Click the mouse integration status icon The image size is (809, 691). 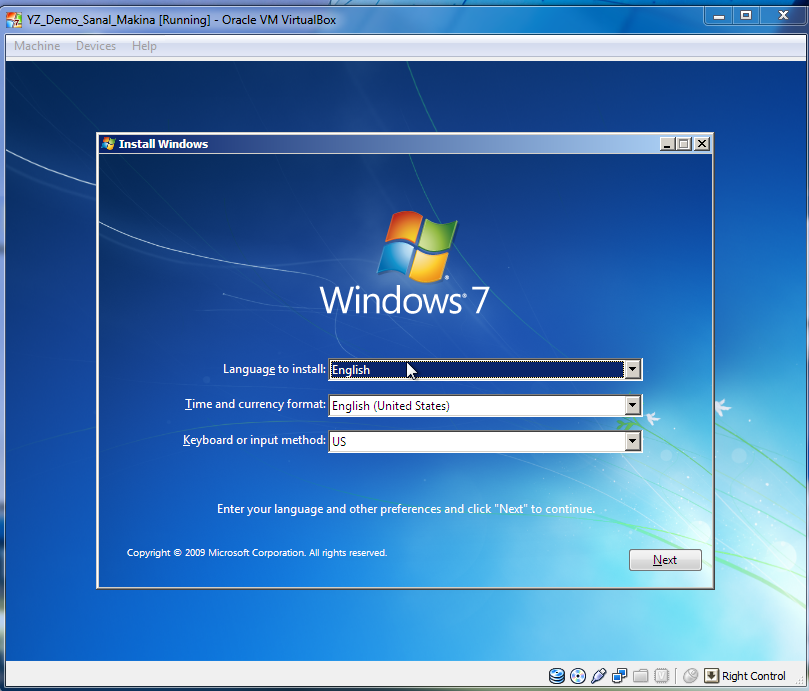690,676
